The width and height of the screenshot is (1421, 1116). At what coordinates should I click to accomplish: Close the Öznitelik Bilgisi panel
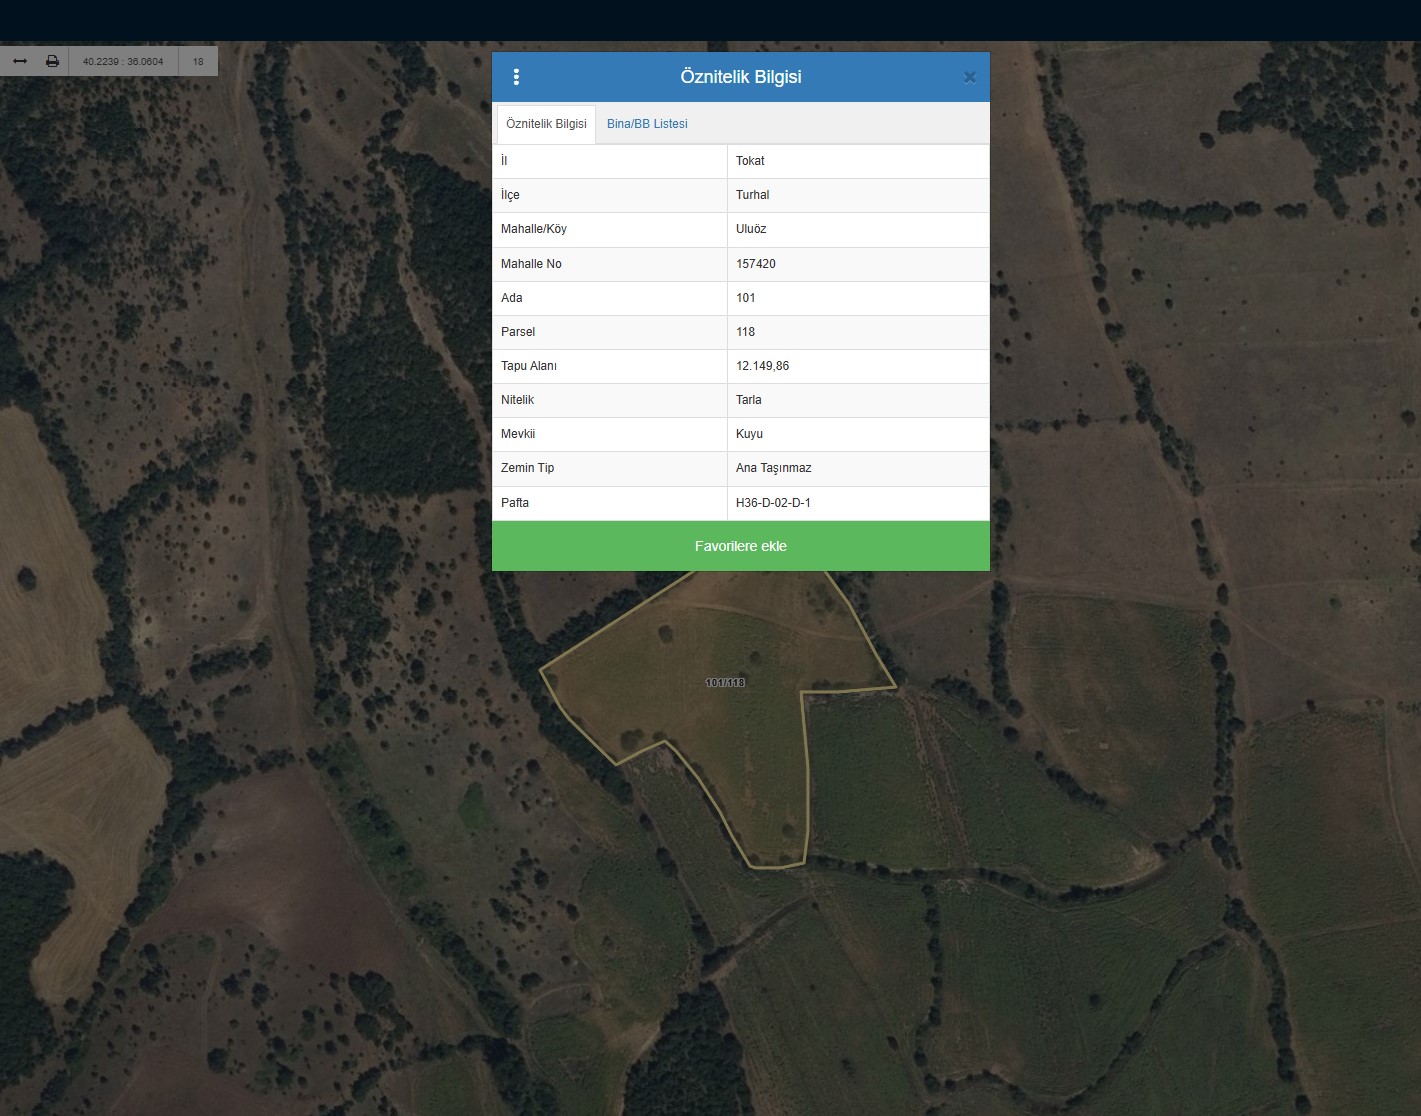(969, 77)
